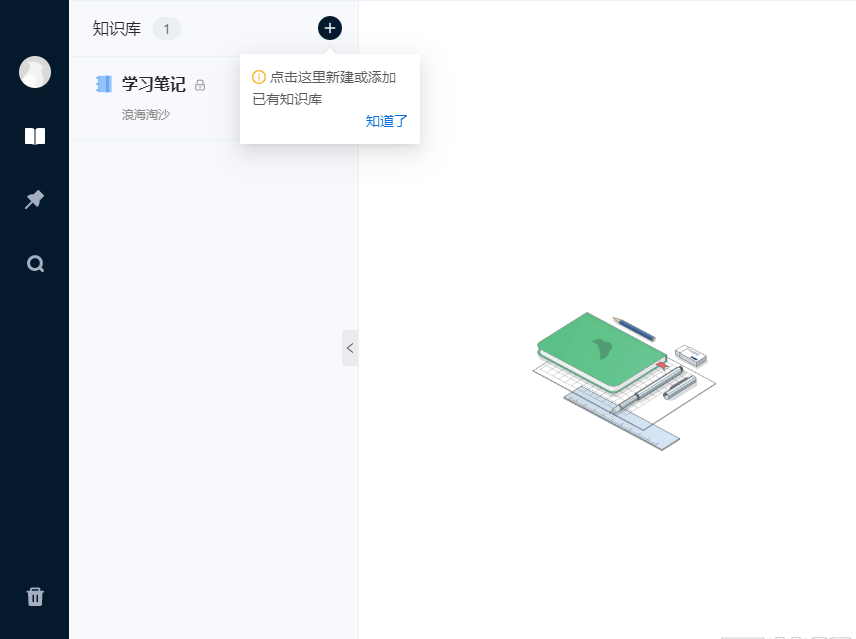Click the blue pencil in the illustration
This screenshot has height=639, width=856.
pyautogui.click(x=634, y=328)
